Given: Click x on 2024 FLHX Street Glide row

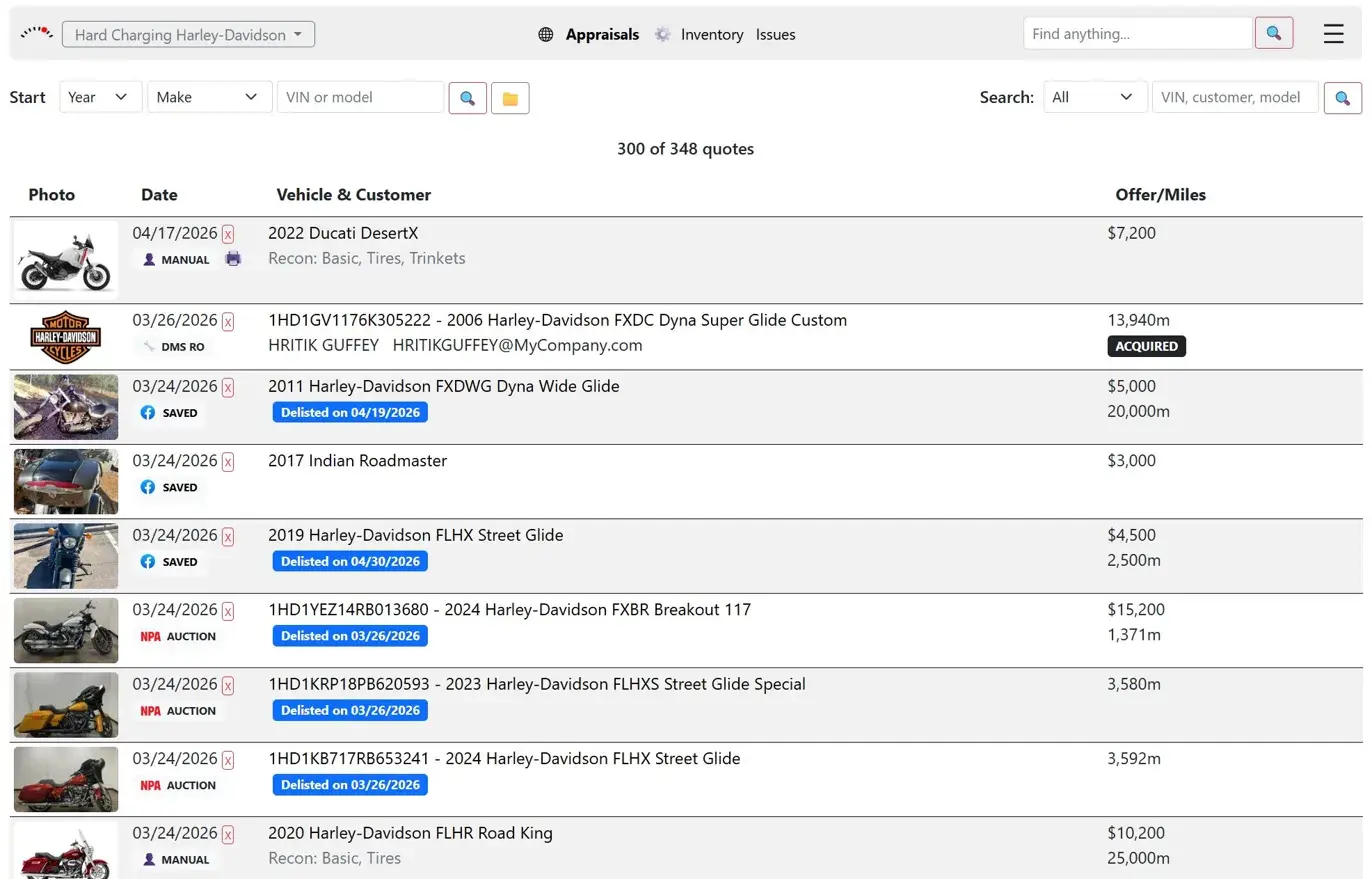Looking at the screenshot, I should click(228, 760).
